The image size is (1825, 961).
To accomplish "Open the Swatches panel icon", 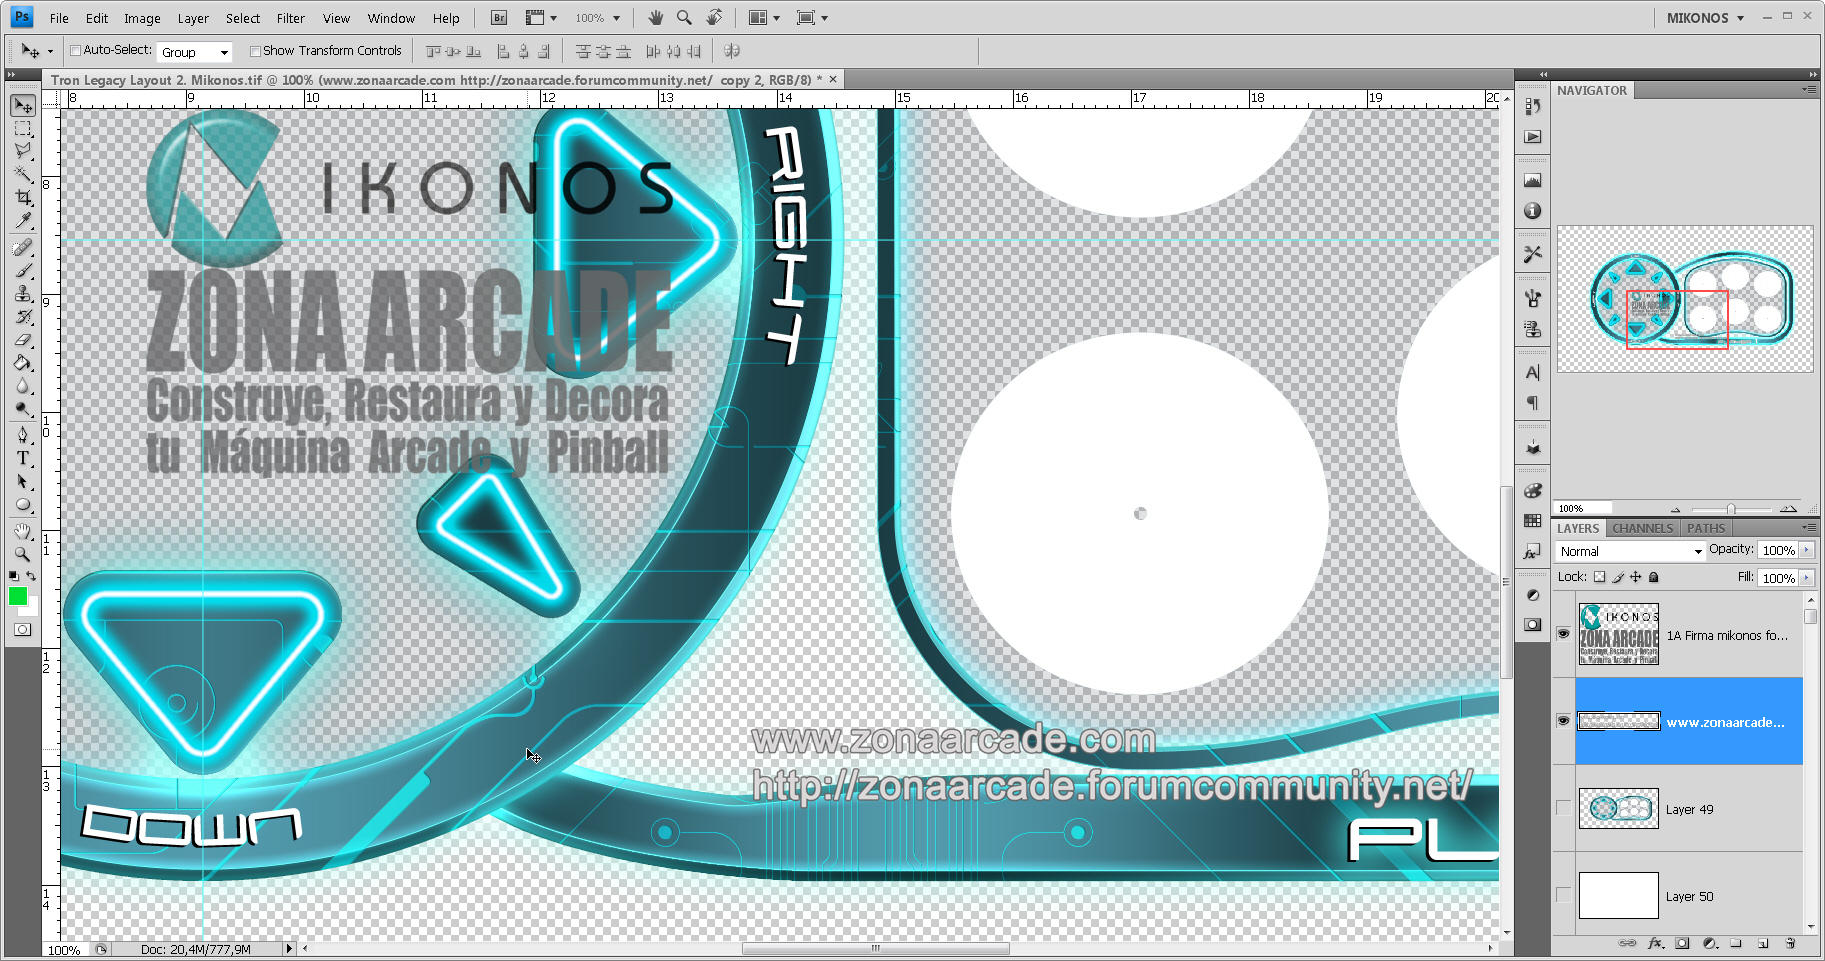I will tap(1532, 521).
